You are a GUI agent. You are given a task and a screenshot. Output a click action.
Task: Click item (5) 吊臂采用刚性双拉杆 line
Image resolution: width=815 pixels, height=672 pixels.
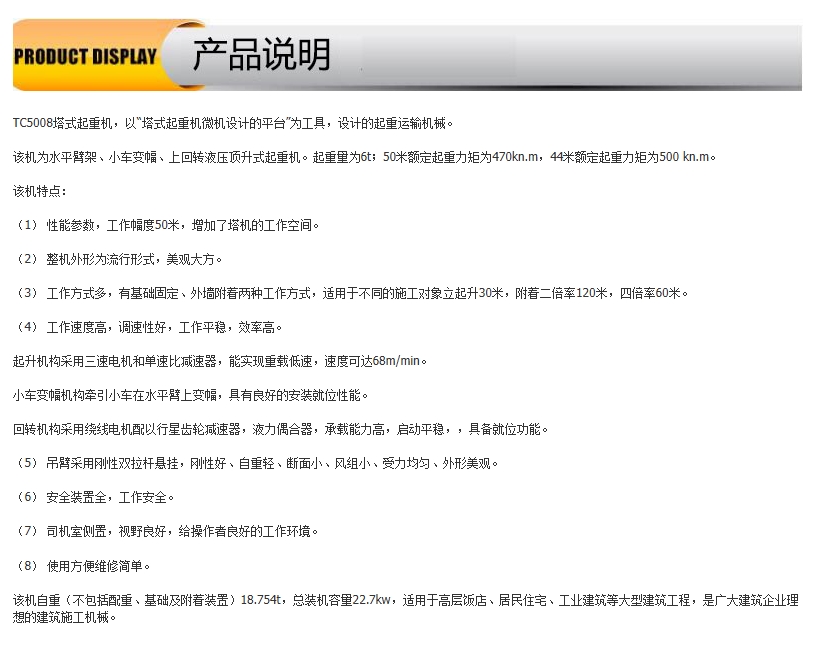pyautogui.click(x=257, y=463)
